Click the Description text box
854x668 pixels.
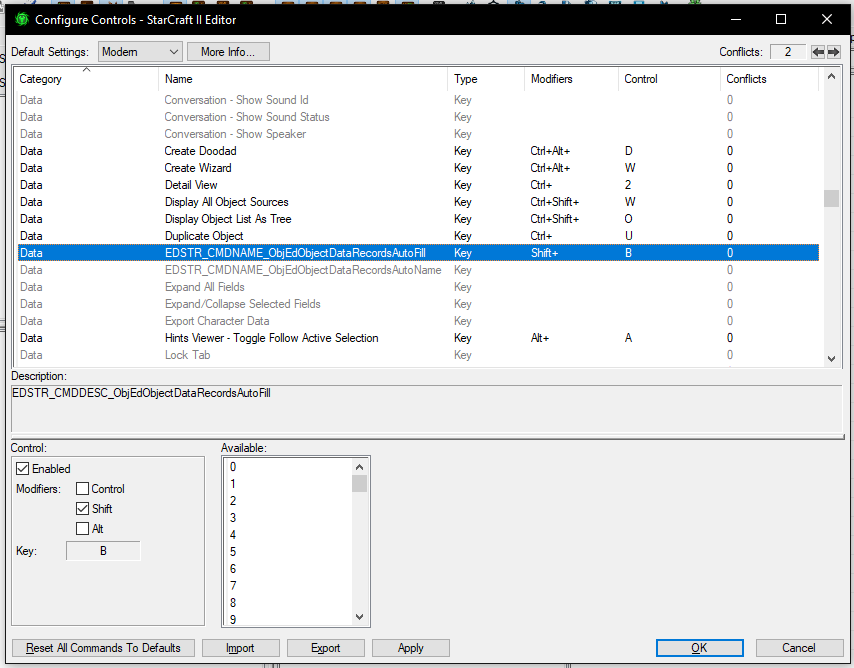427,410
